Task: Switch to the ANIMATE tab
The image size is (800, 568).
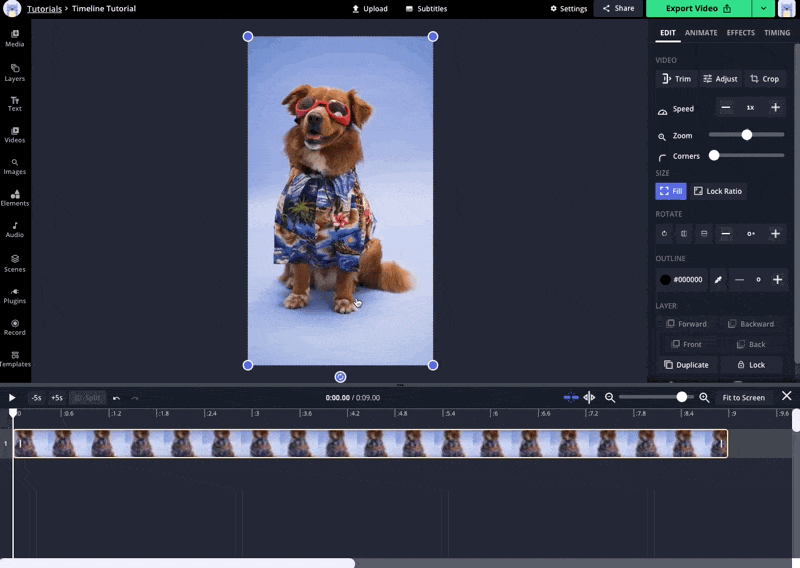Action: coord(701,33)
